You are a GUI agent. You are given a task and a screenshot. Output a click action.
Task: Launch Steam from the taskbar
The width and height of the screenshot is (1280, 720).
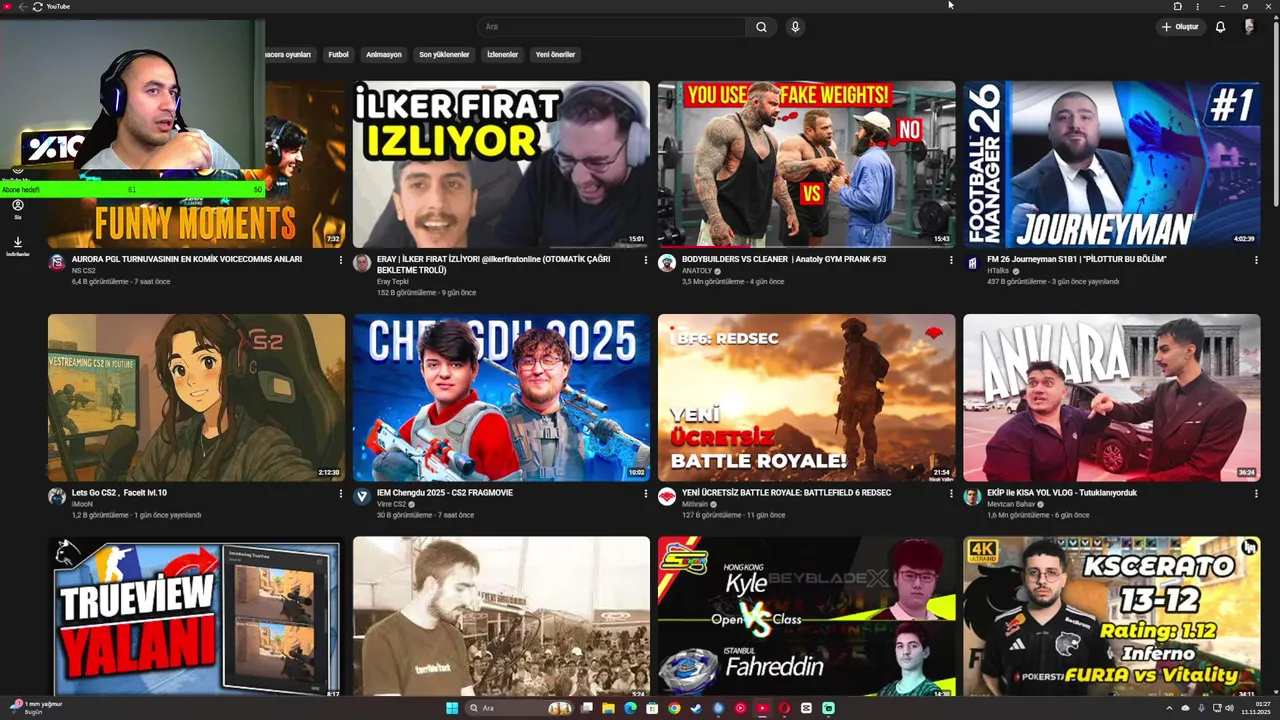click(696, 708)
